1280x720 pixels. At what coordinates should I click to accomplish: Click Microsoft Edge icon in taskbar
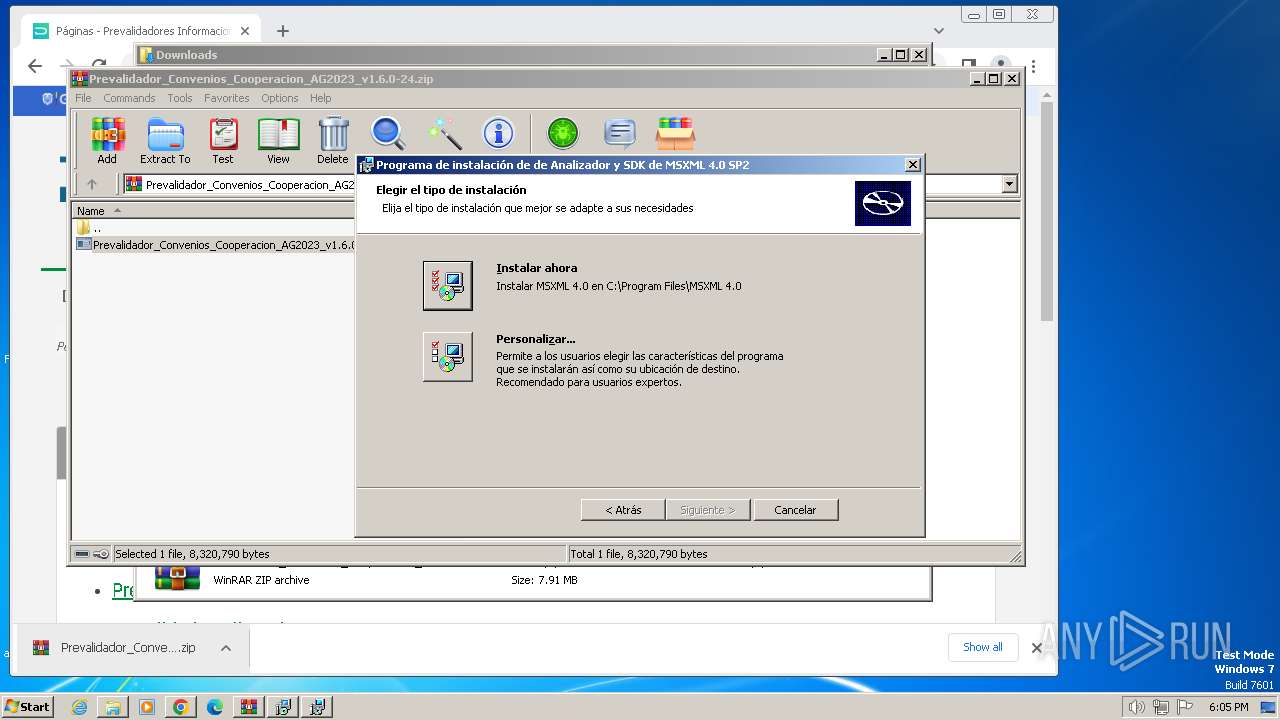tap(215, 707)
